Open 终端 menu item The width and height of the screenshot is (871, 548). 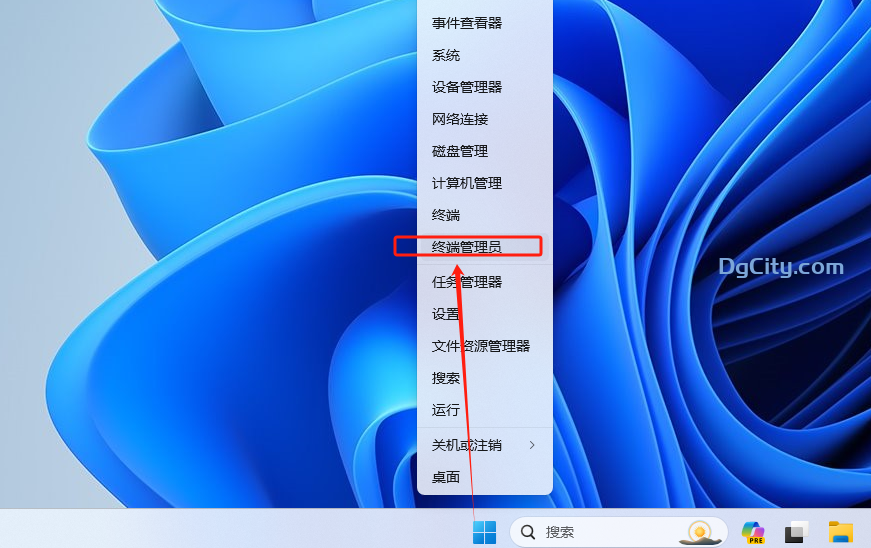tap(484, 215)
